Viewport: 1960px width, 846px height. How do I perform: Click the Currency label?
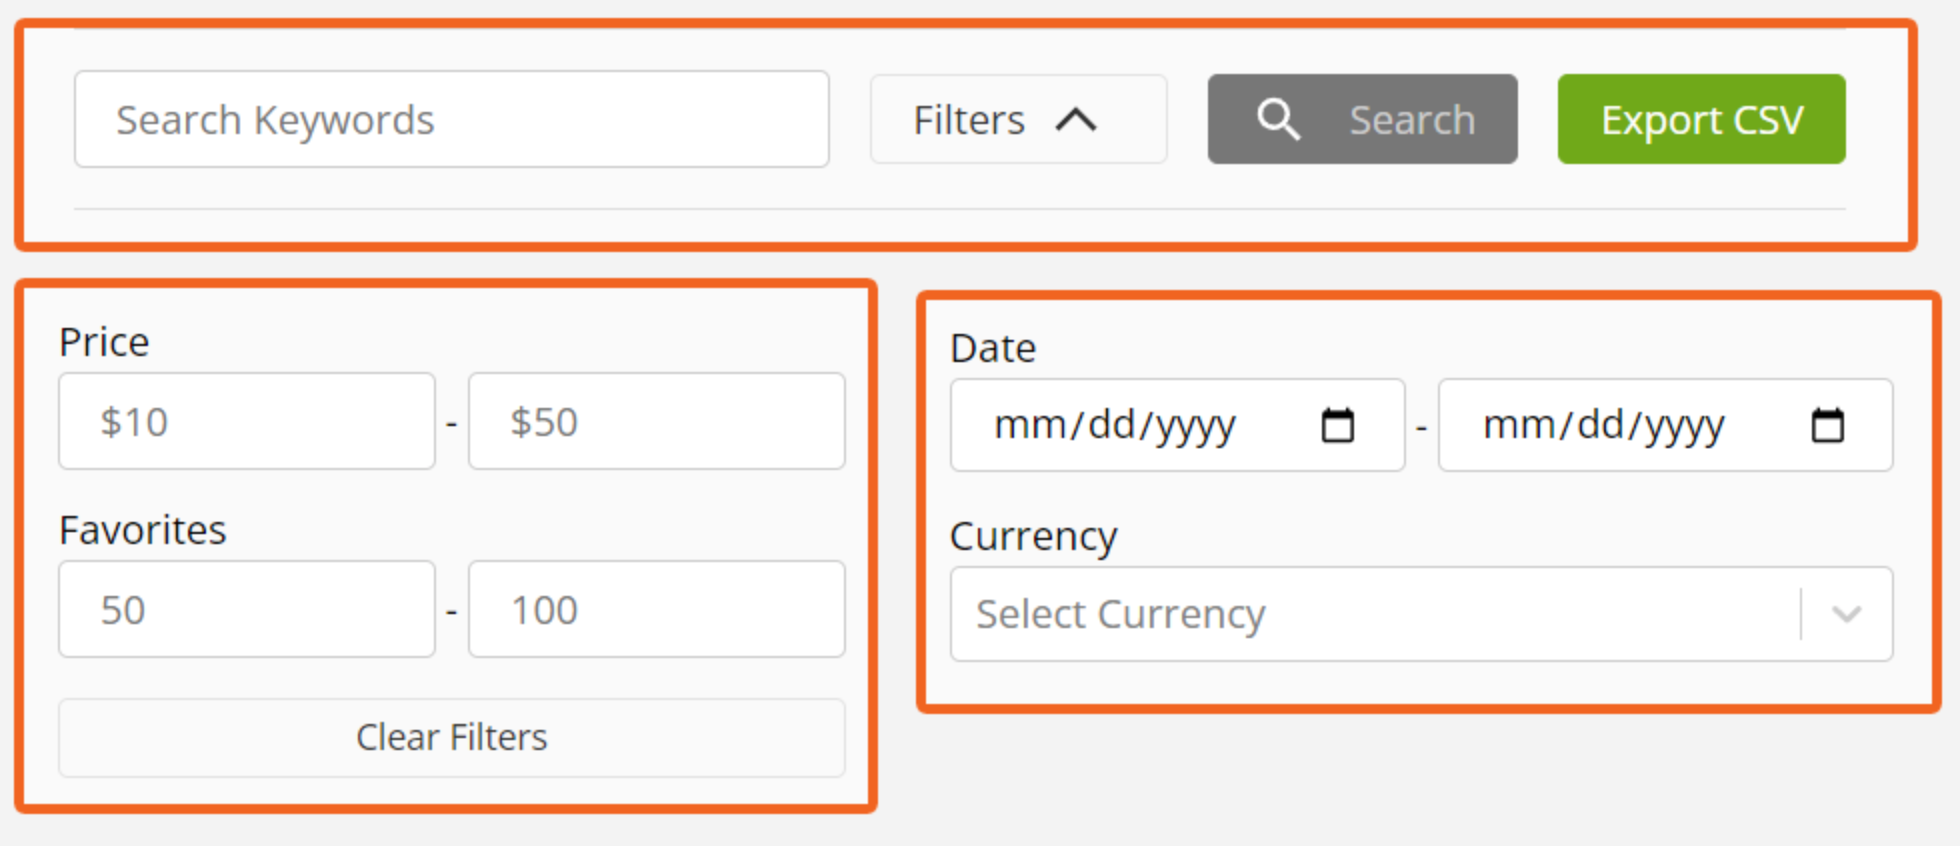tap(1034, 537)
